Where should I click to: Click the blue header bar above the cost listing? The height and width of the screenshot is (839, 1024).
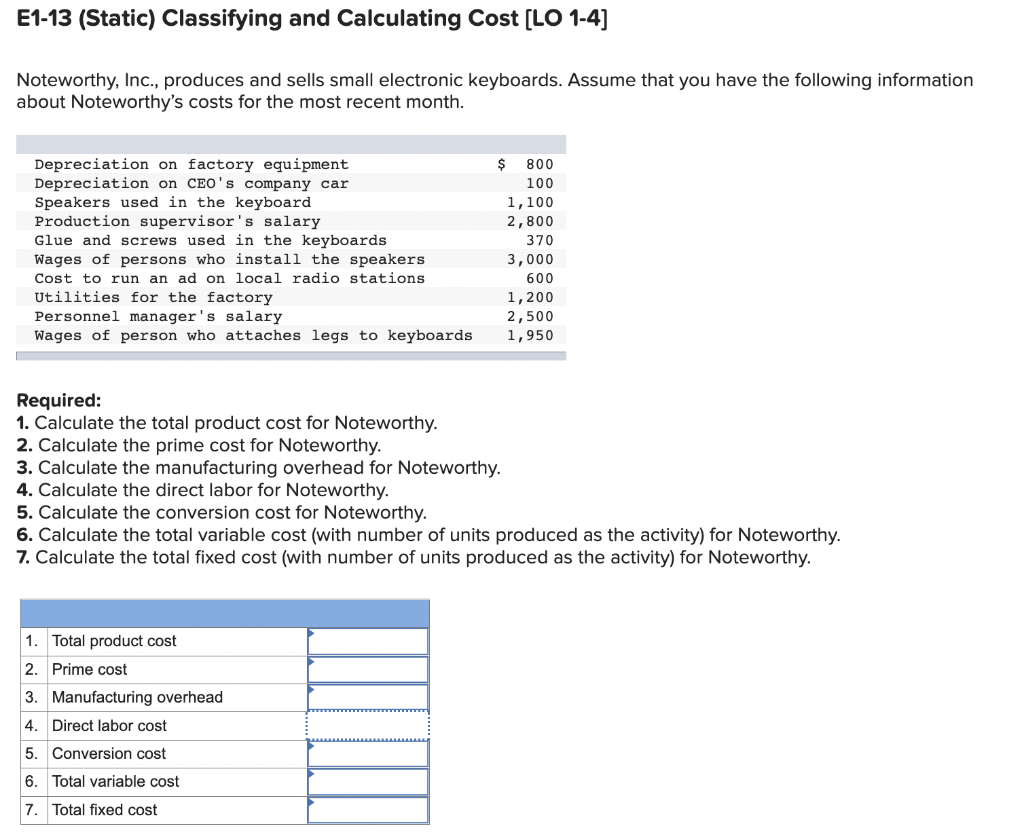pos(290,143)
